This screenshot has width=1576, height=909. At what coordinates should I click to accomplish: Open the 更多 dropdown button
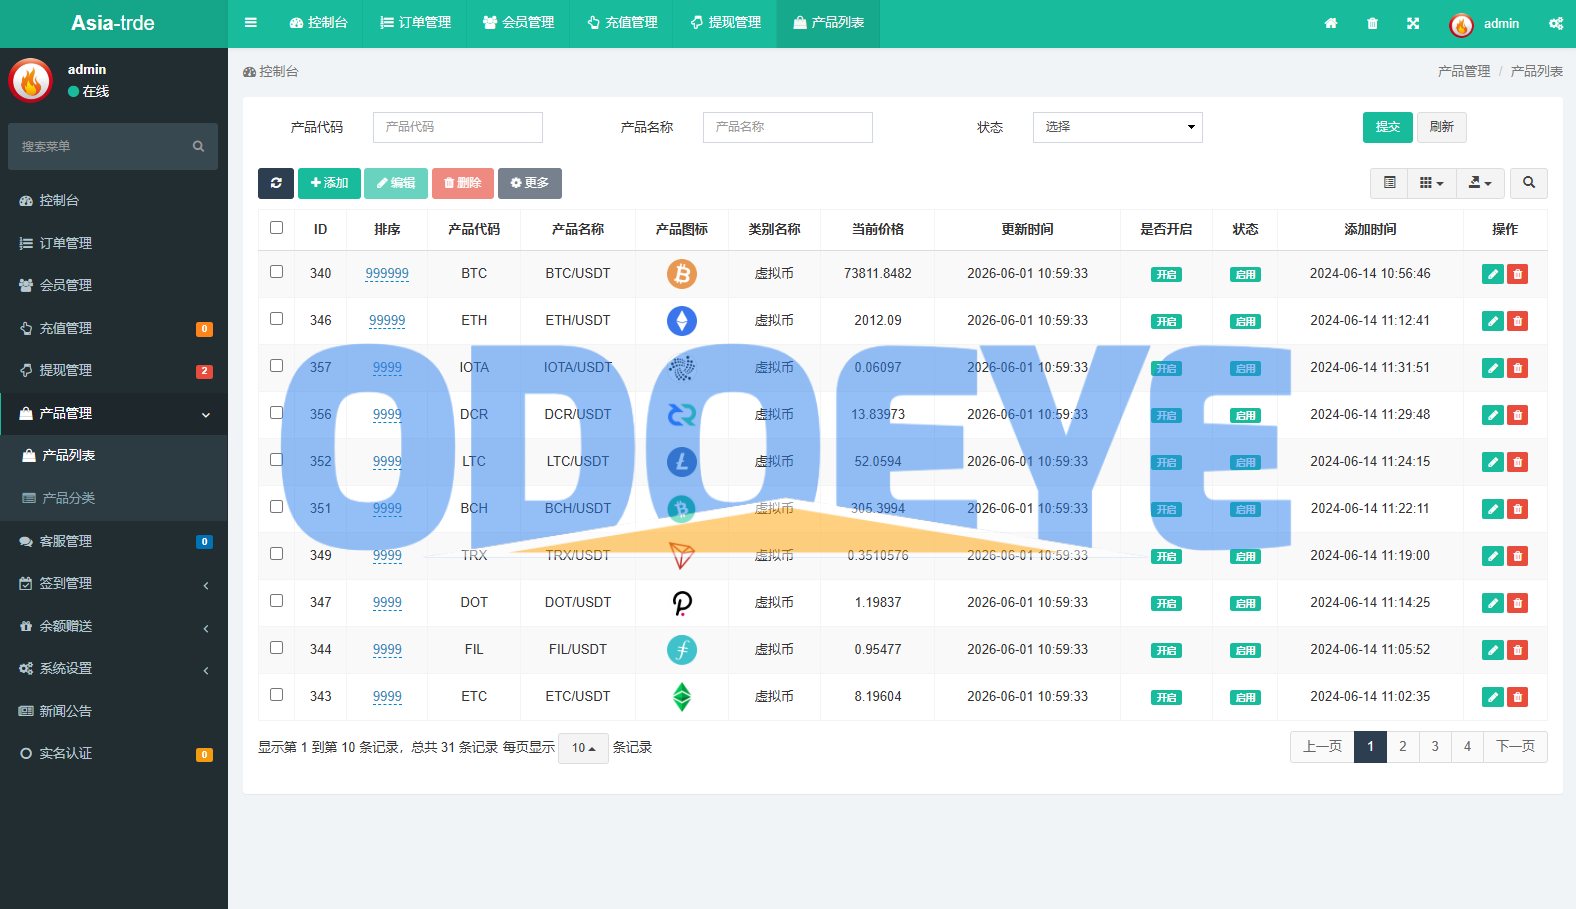[x=530, y=183]
